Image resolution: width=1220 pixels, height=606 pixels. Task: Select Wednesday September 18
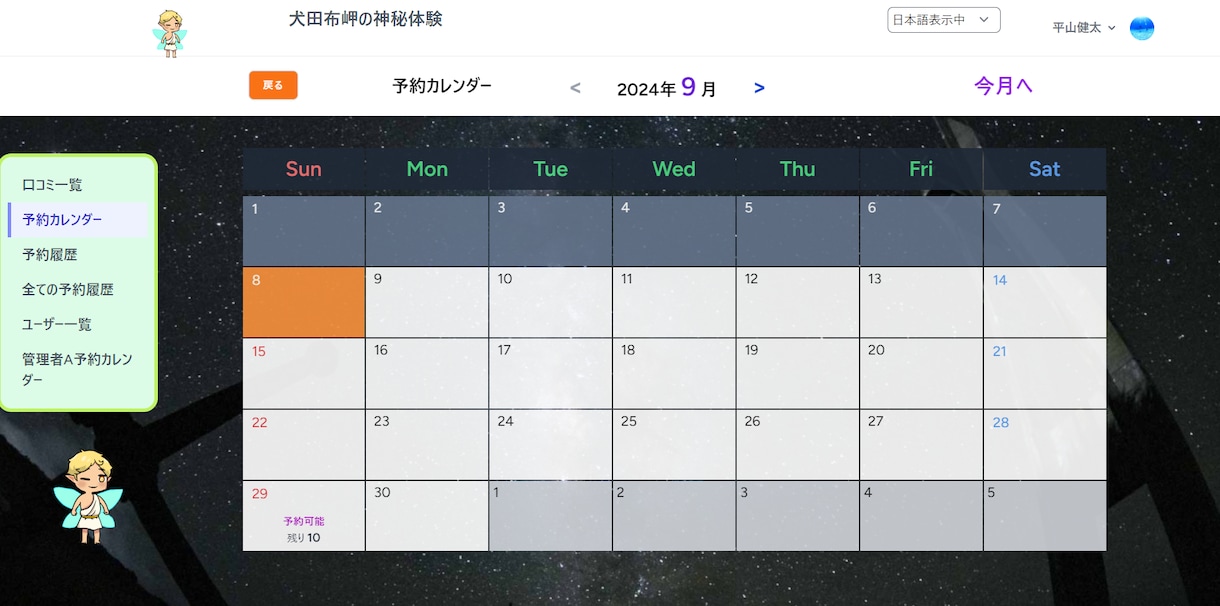click(674, 373)
